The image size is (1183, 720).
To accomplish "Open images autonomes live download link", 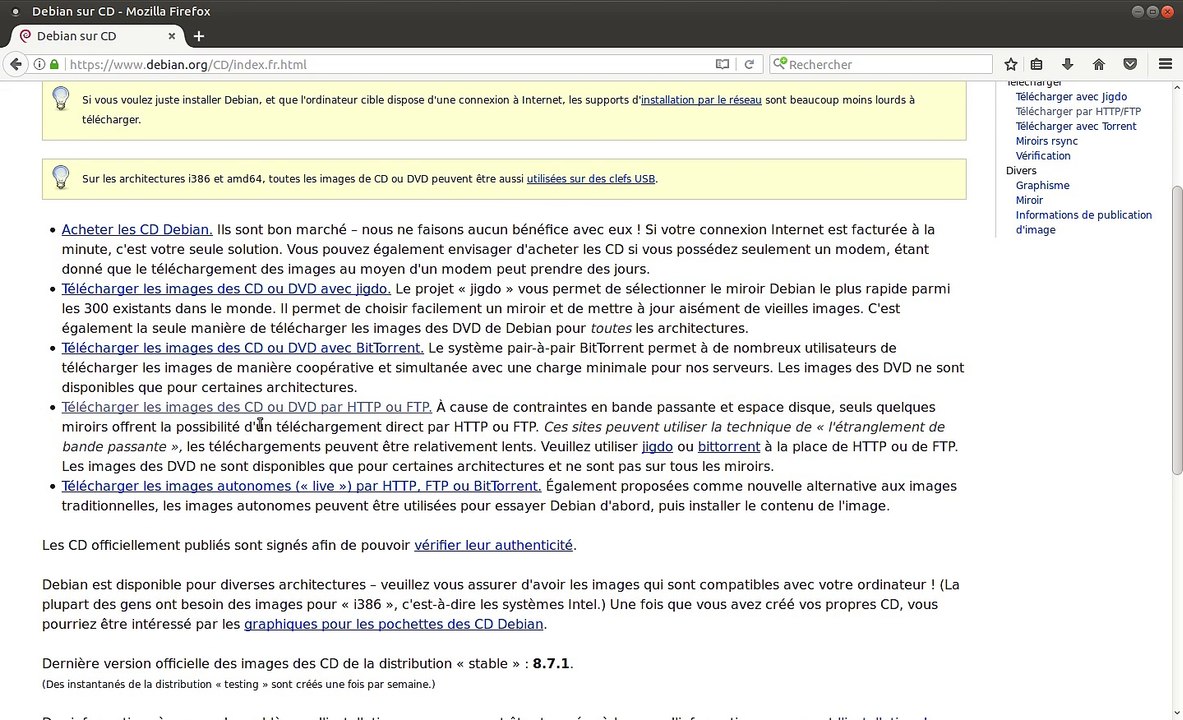I will click(x=302, y=486).
